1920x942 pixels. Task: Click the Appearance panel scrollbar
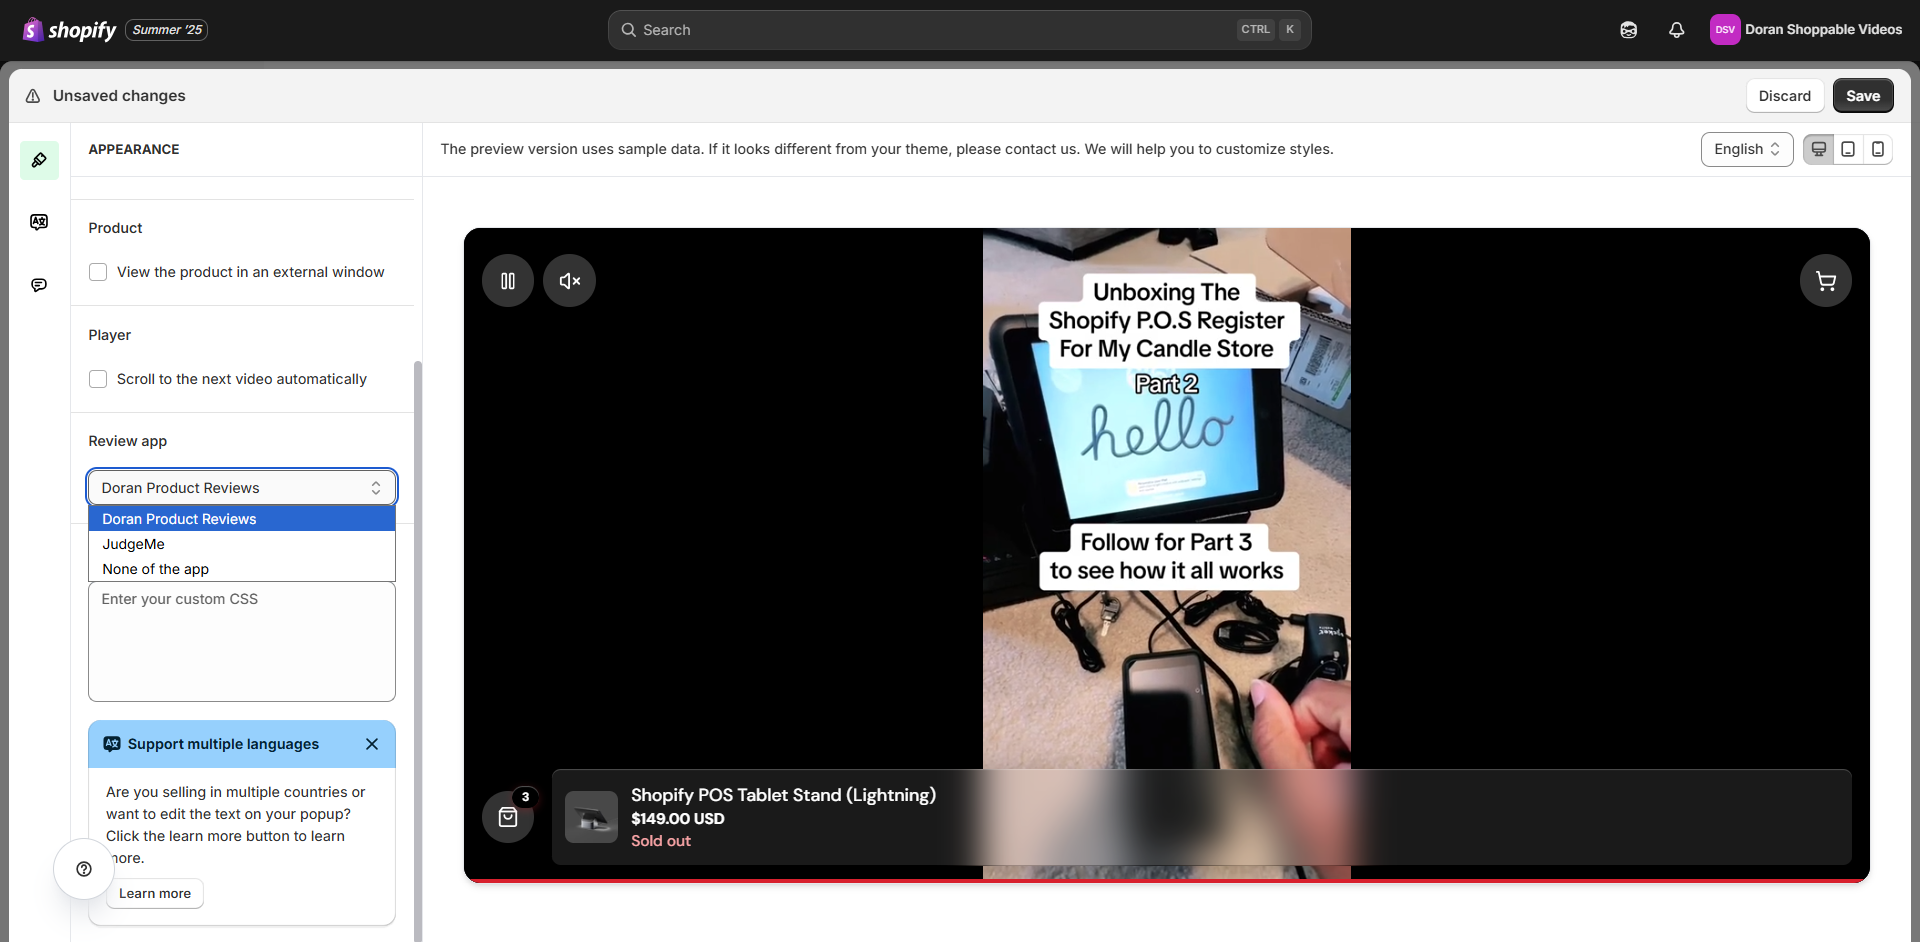(418, 650)
